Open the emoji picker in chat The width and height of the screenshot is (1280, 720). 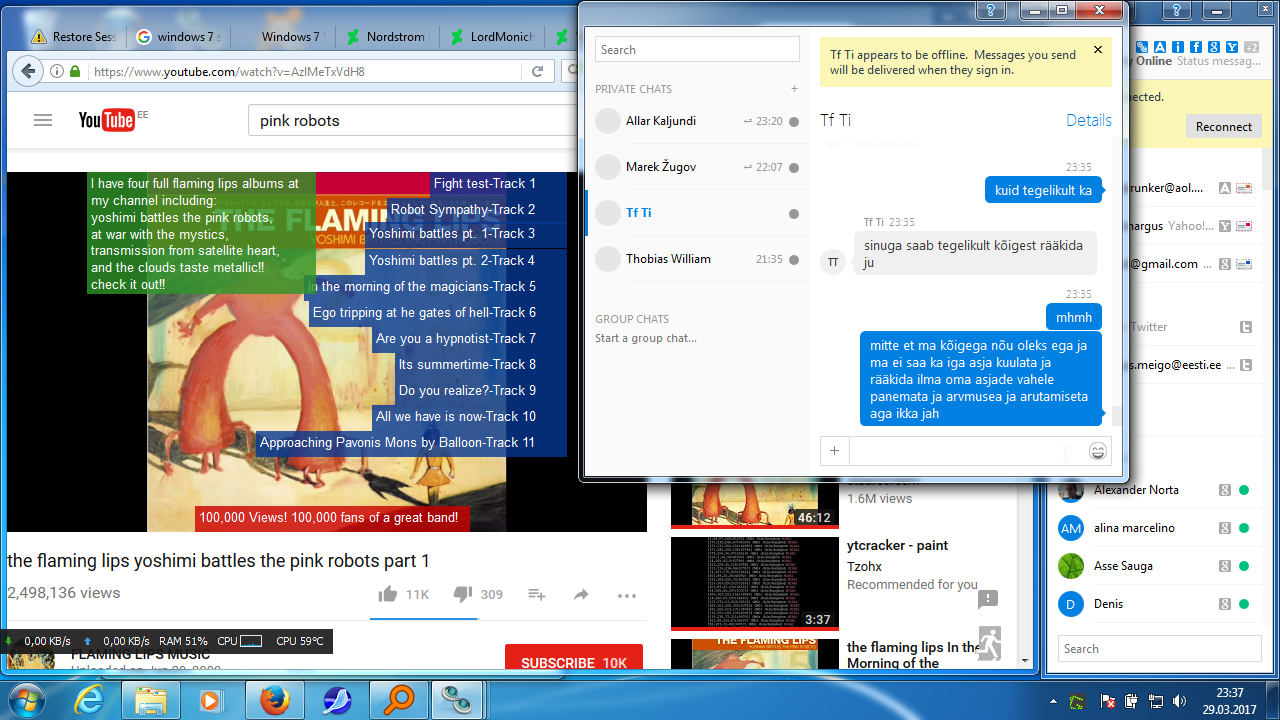coord(1097,451)
